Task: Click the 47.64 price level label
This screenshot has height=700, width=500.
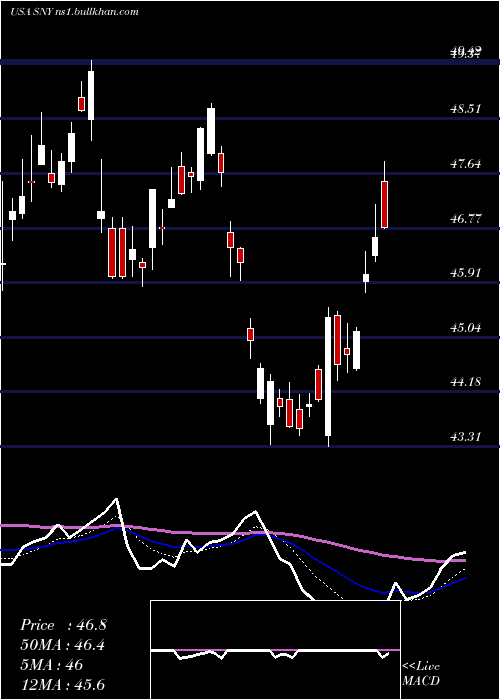Action: click(x=466, y=164)
